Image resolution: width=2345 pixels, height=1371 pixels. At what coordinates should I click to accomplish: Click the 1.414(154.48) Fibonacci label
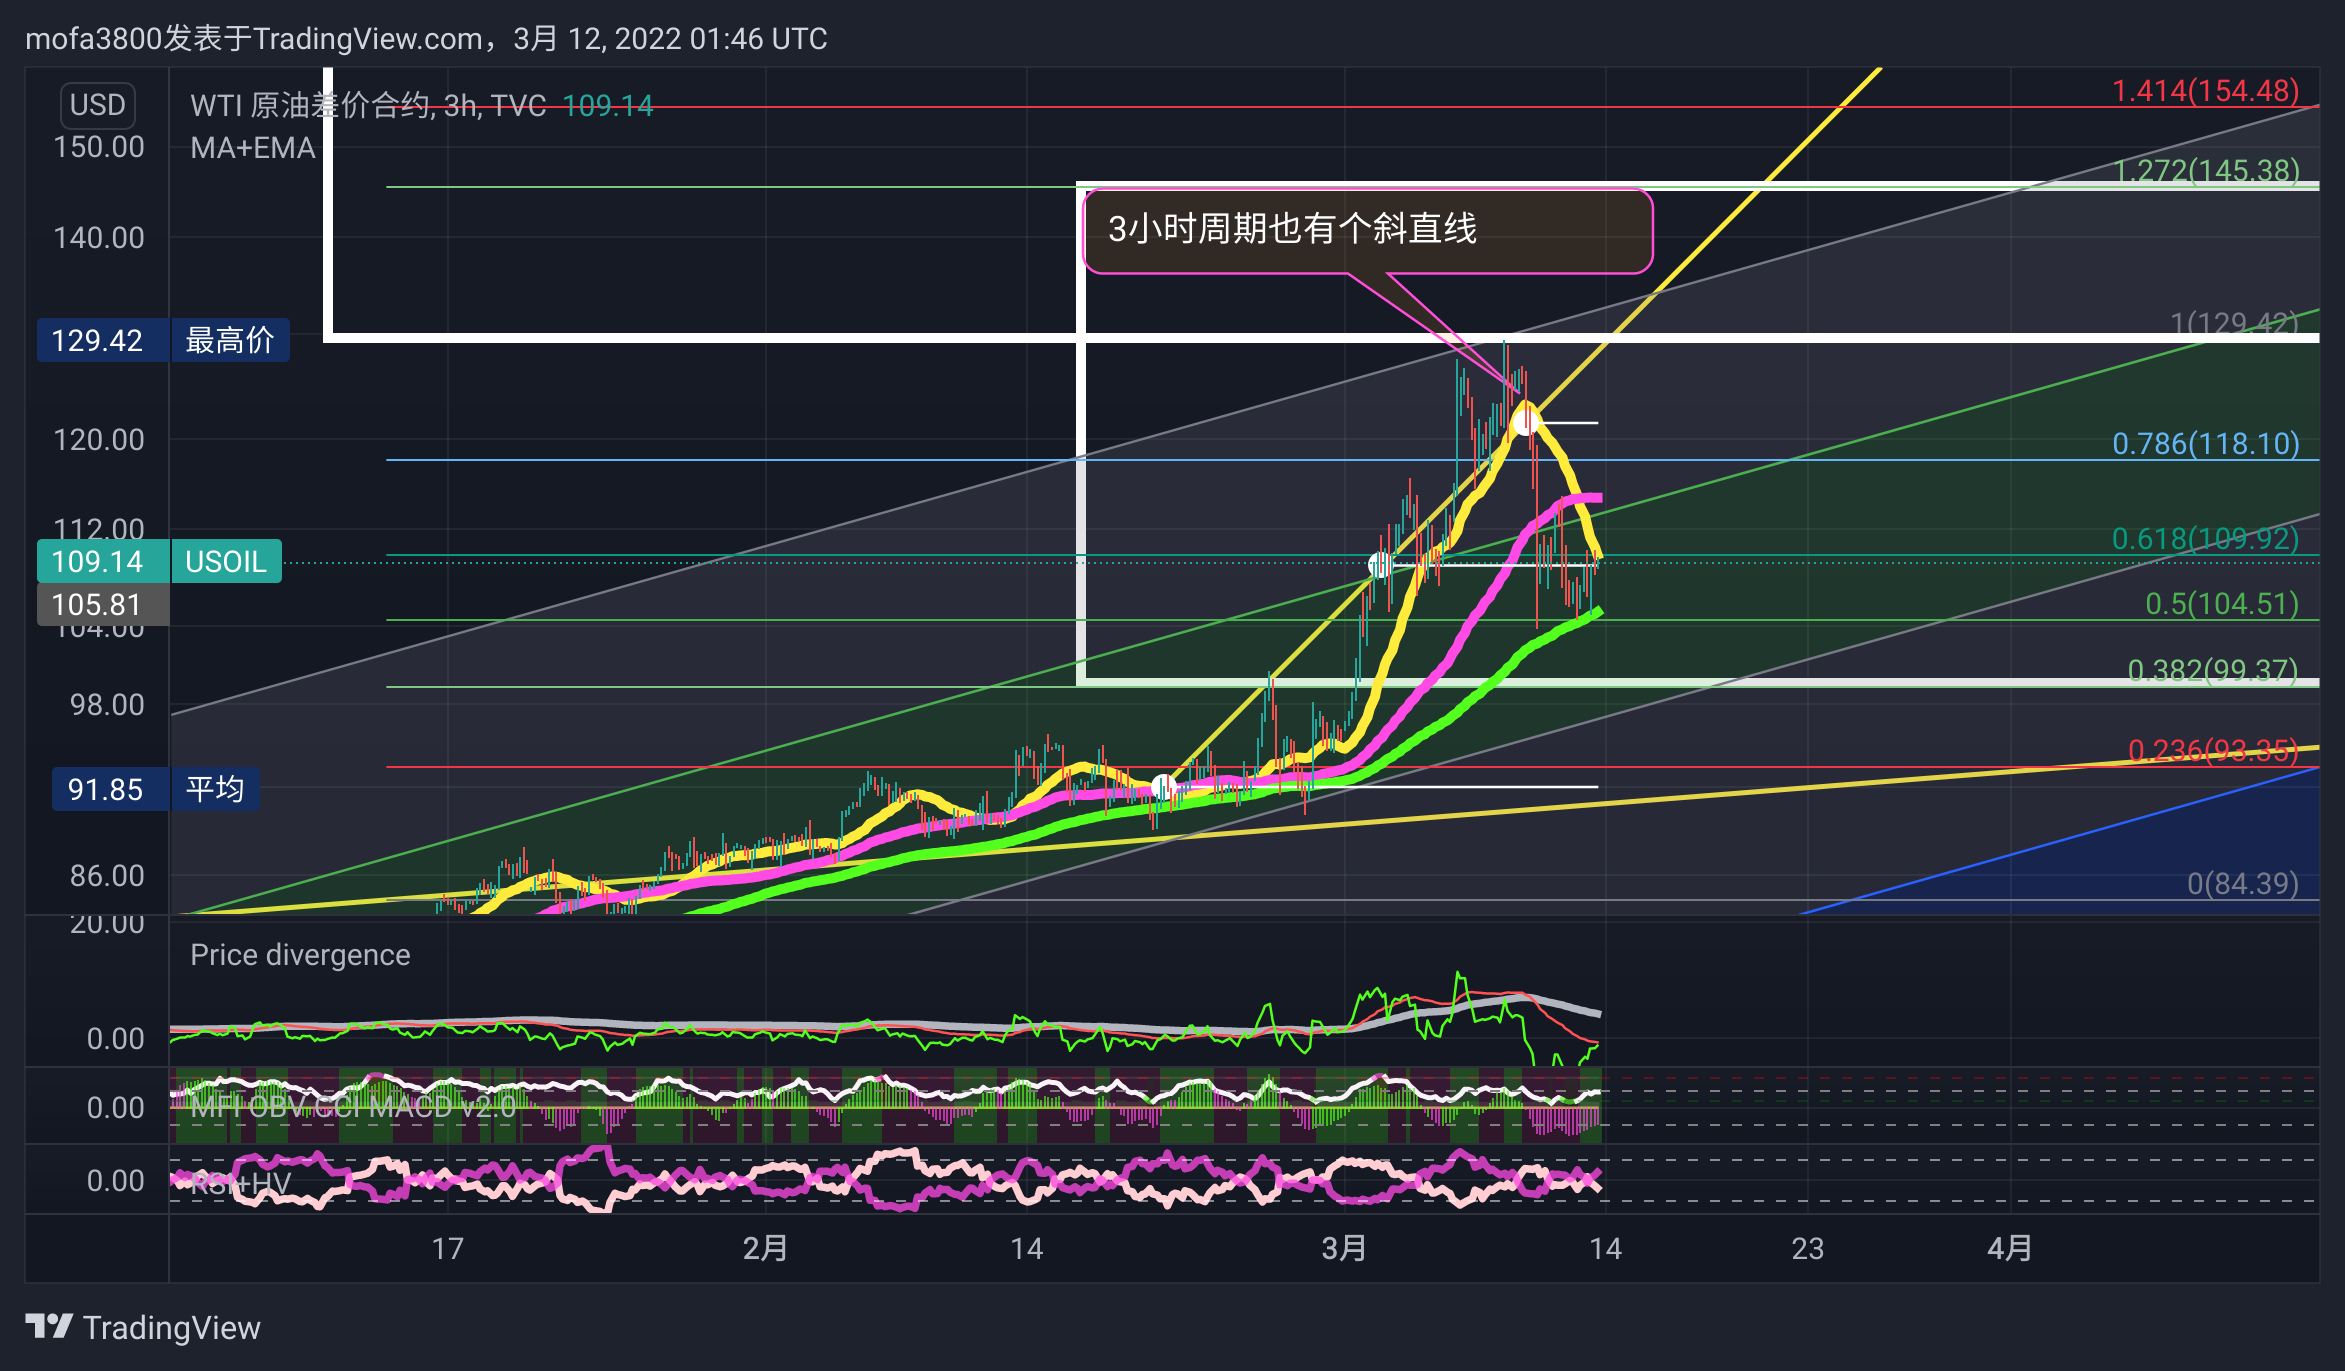click(x=2205, y=91)
